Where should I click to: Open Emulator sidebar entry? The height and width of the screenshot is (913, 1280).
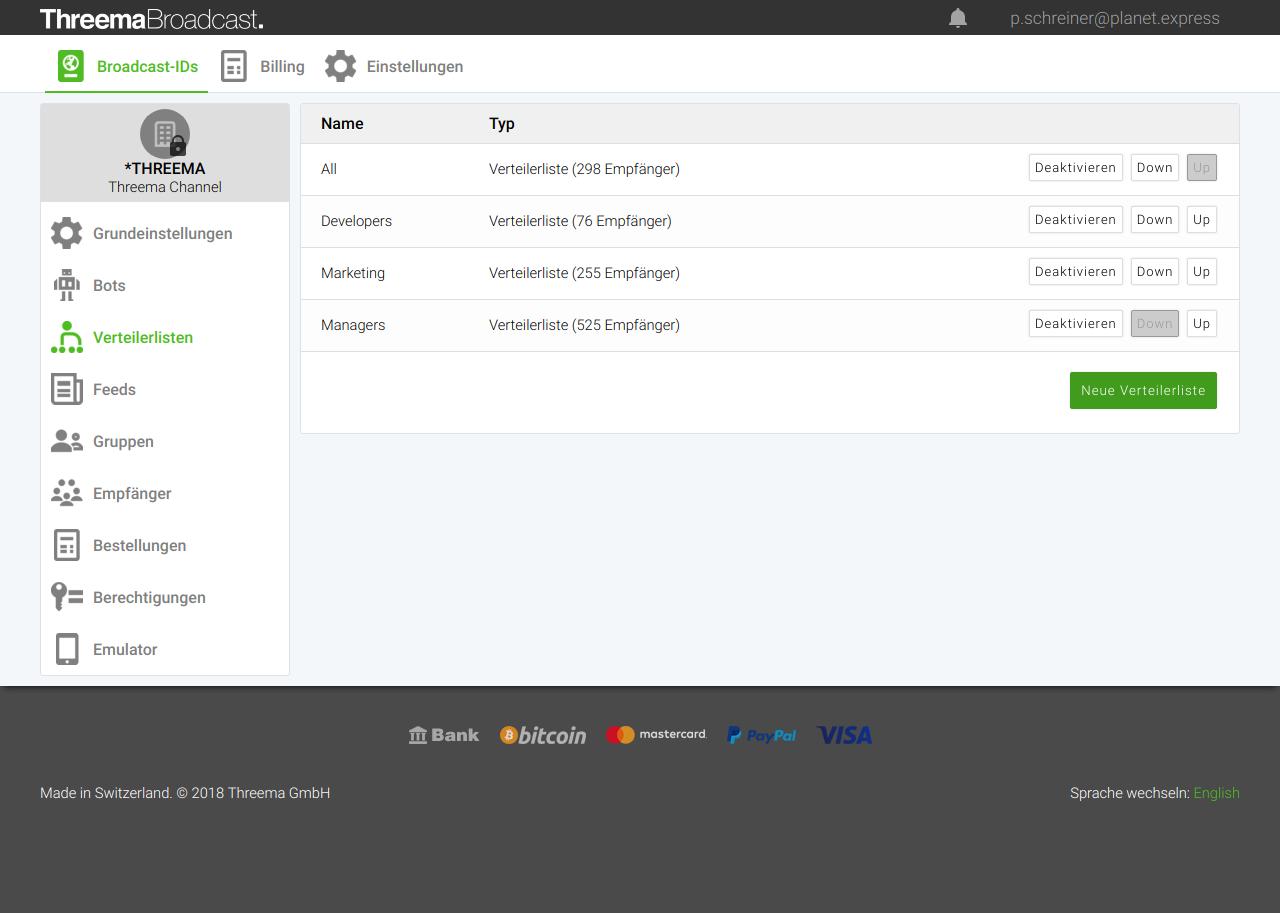tap(165, 649)
